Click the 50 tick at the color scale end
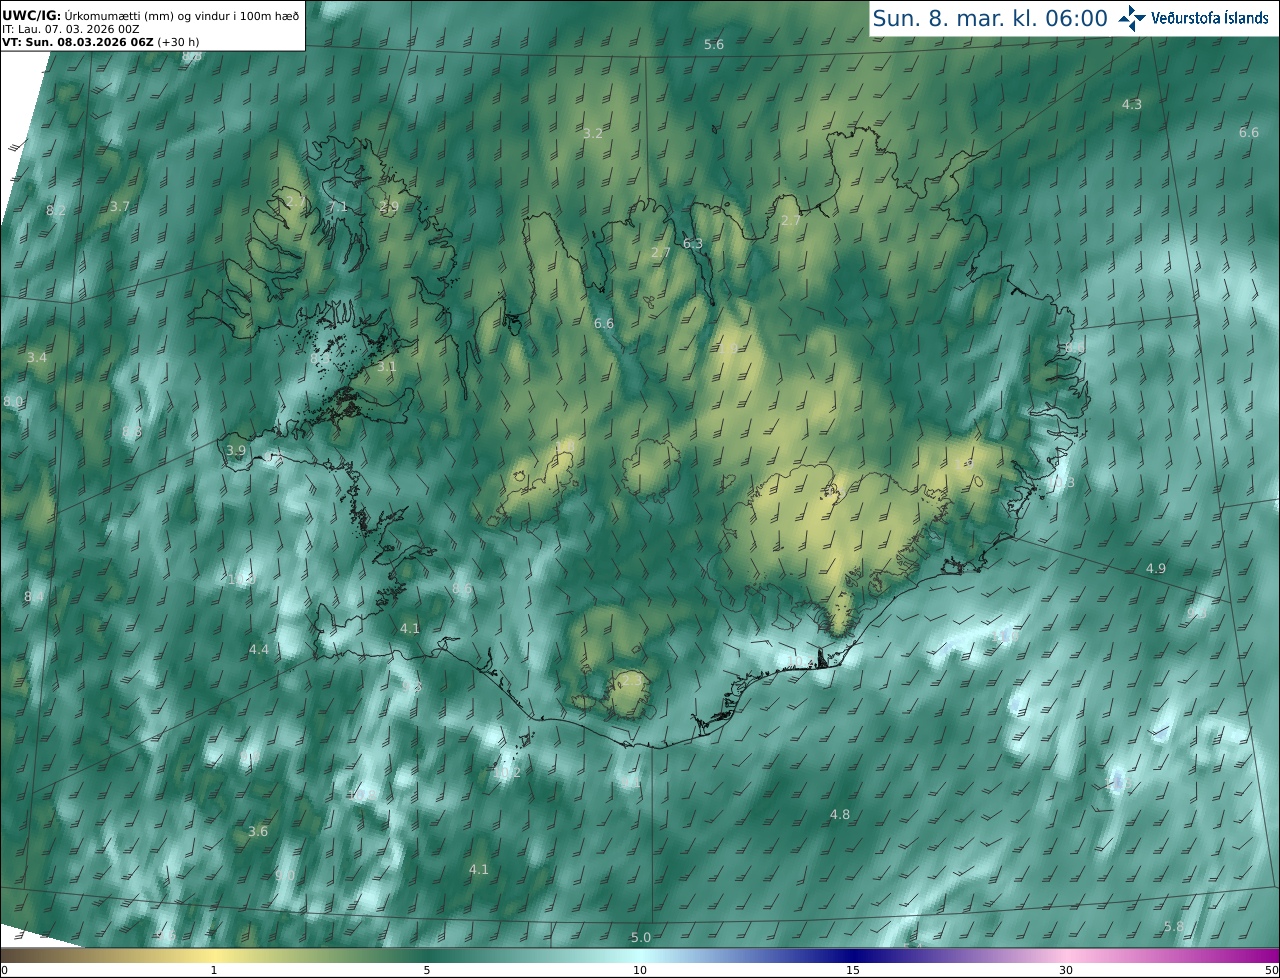 click(1272, 970)
